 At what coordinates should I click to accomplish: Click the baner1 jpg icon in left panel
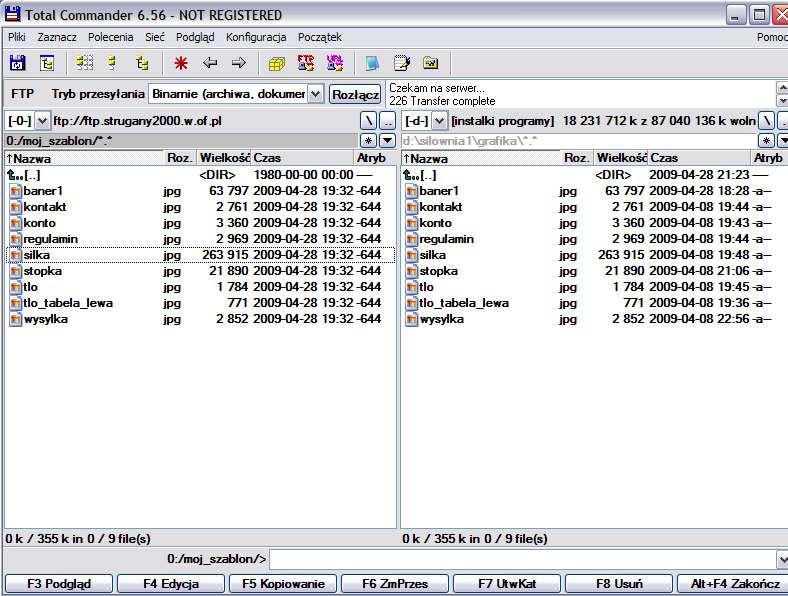tap(16, 191)
